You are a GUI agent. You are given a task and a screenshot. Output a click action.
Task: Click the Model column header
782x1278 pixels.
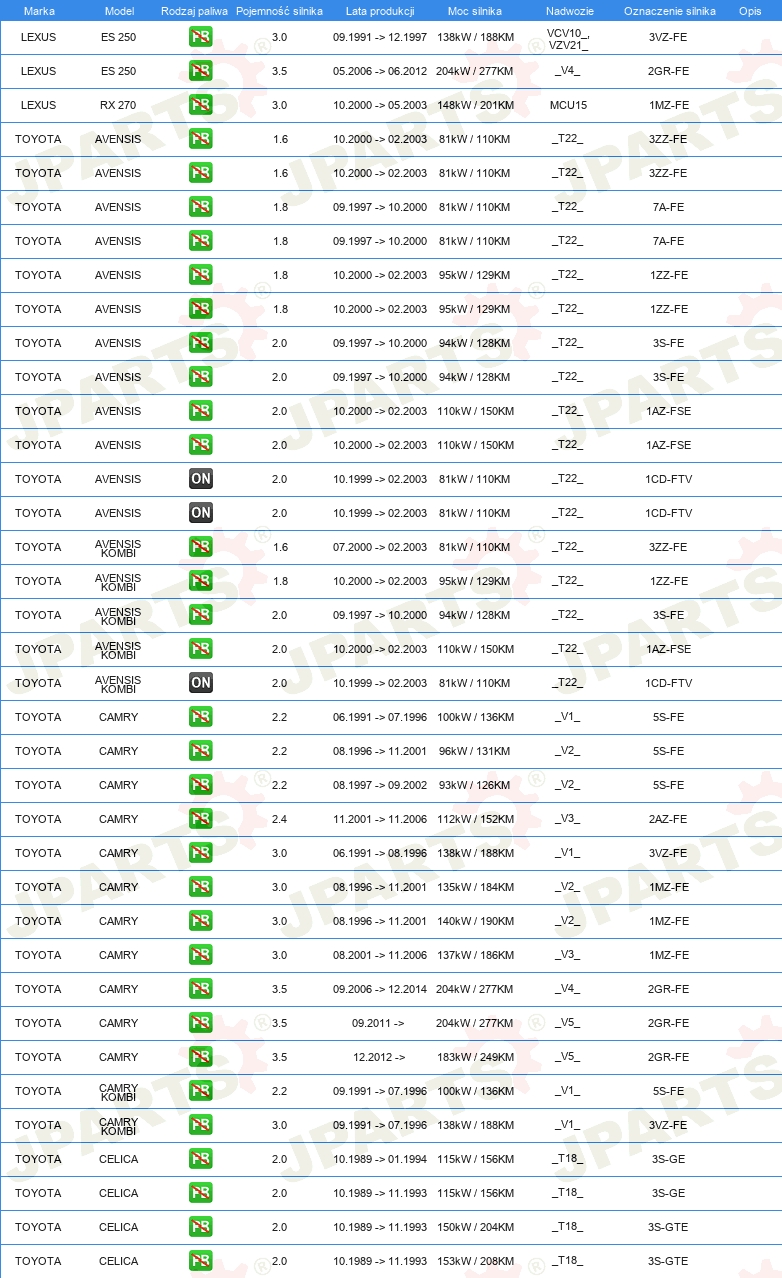tap(119, 11)
